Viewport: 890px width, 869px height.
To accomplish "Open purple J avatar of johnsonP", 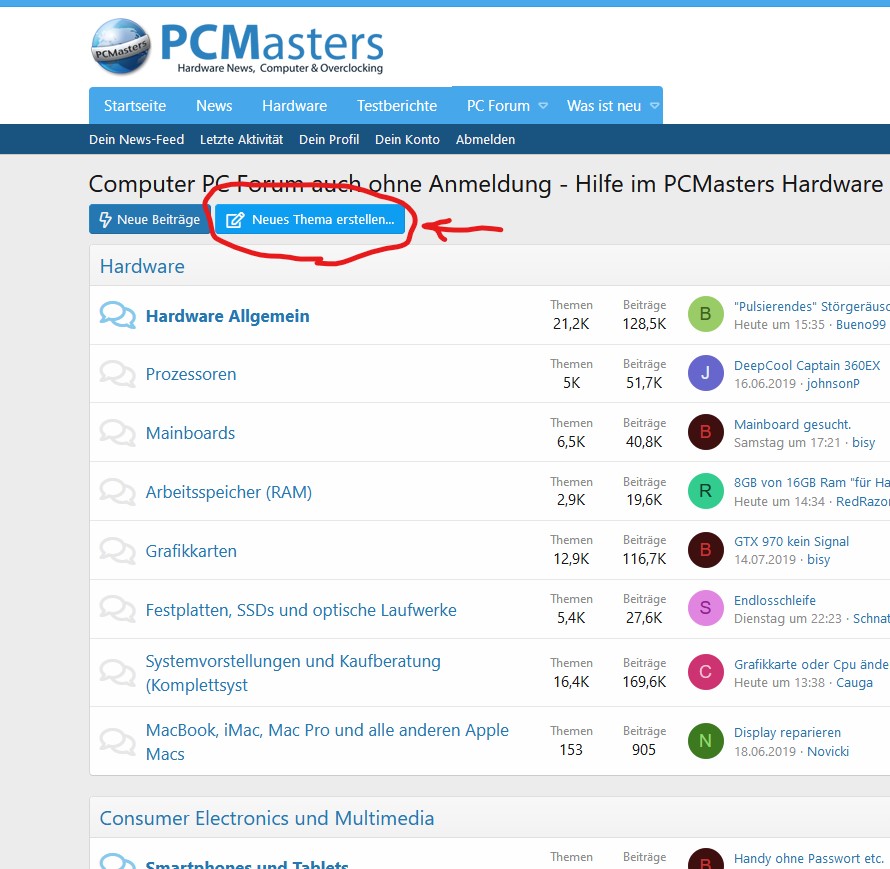I will tap(706, 373).
